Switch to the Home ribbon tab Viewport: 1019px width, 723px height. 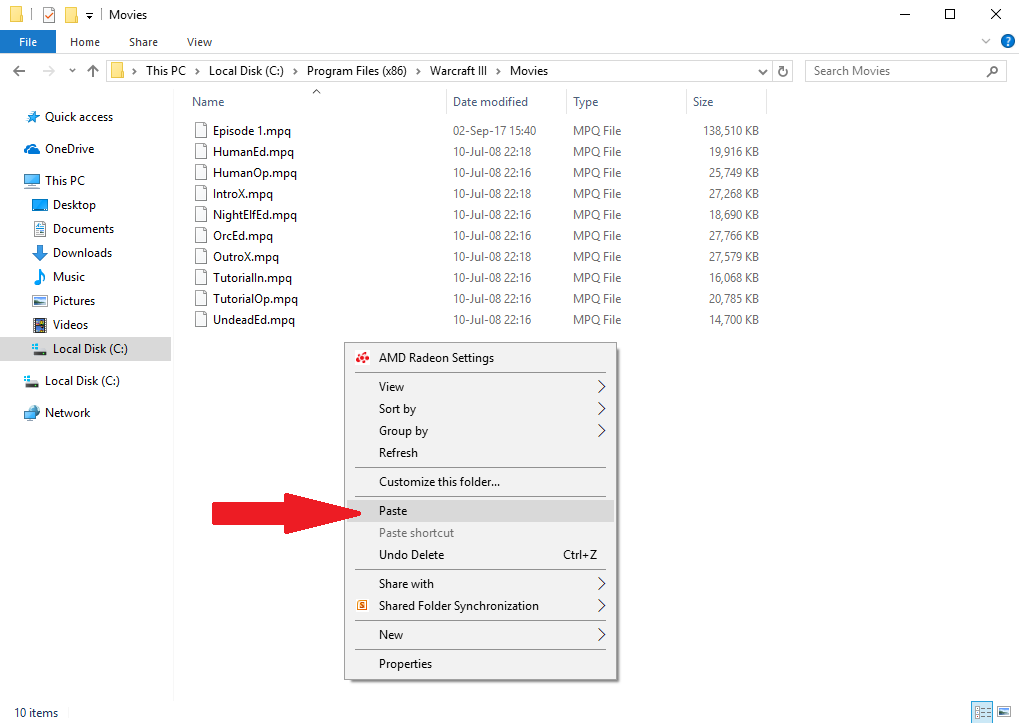click(85, 42)
